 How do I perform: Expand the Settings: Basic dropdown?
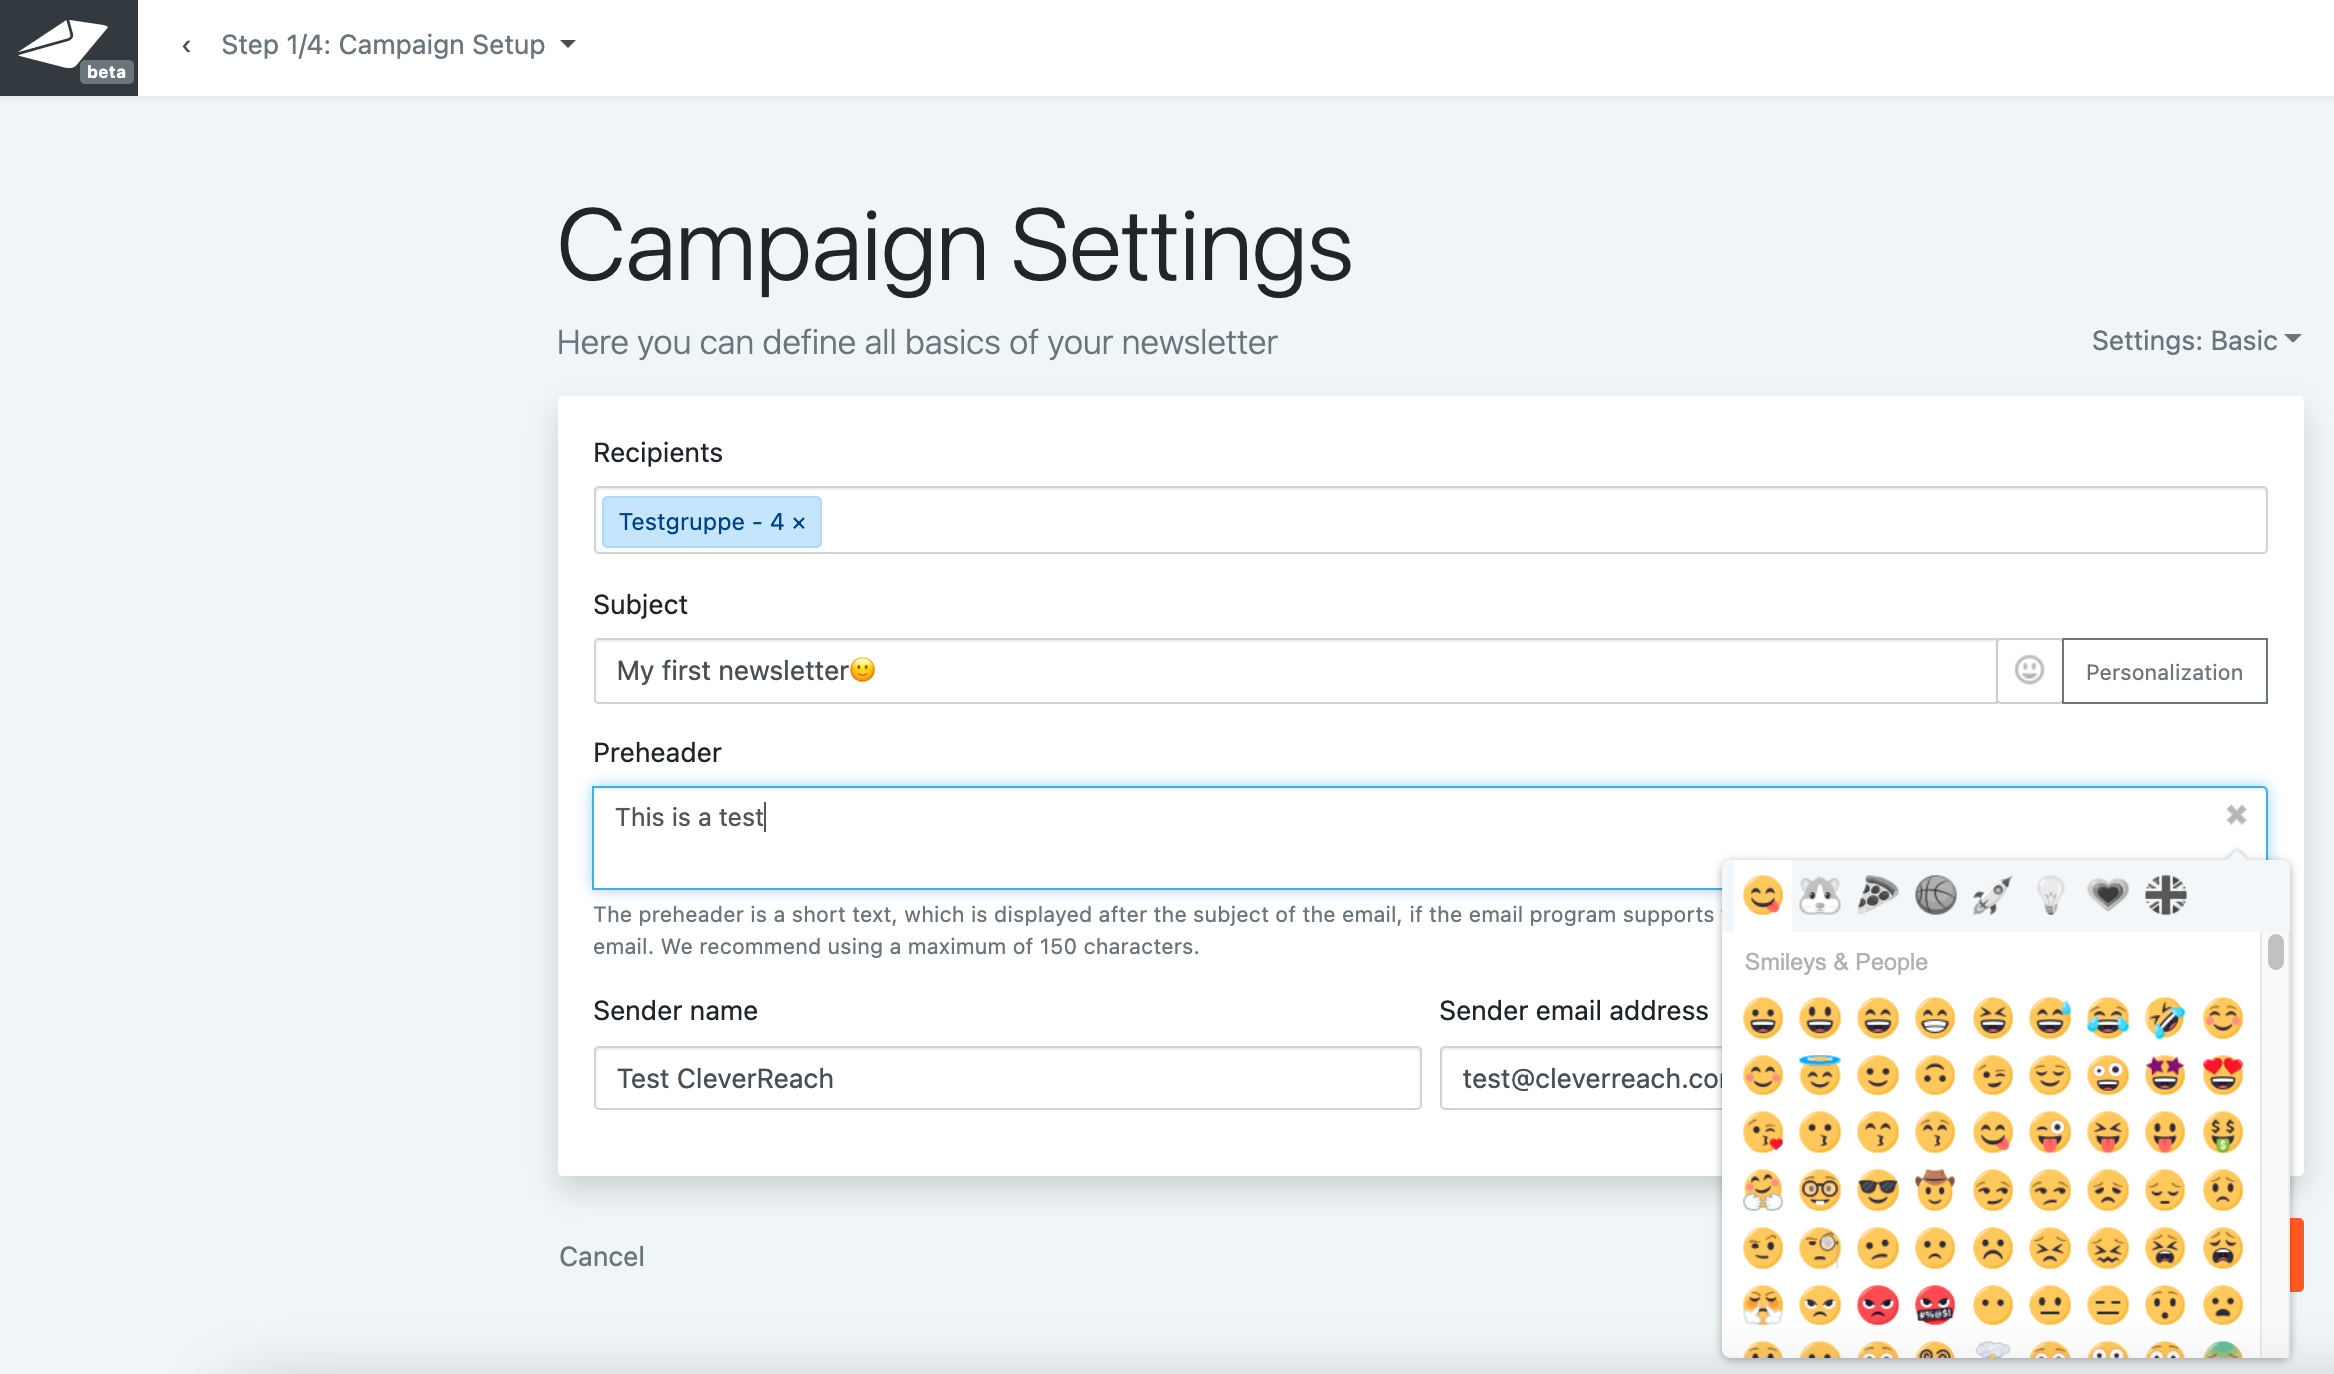[2196, 341]
